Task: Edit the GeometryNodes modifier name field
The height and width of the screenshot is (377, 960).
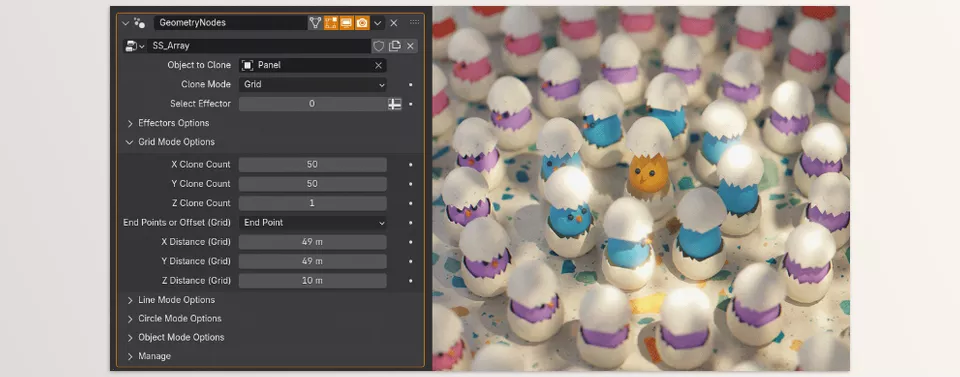Action: tap(230, 23)
